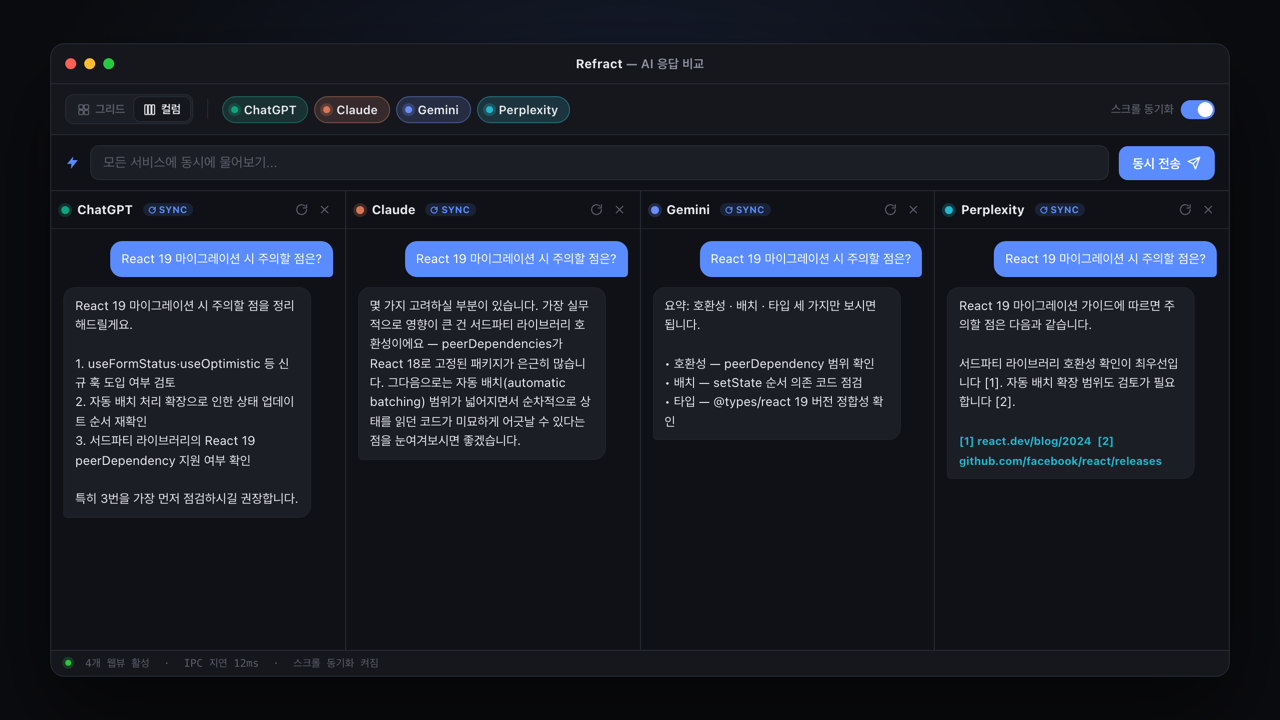Screen dimensions: 1280x720
Task: Minimize the Refract window with the yellow button
Action: click(x=90, y=64)
